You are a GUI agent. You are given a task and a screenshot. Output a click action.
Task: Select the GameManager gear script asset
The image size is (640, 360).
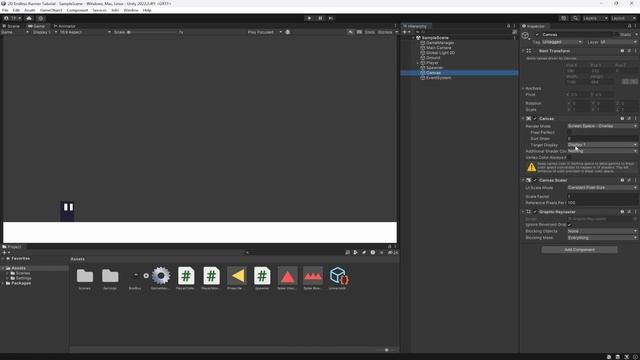point(161,276)
